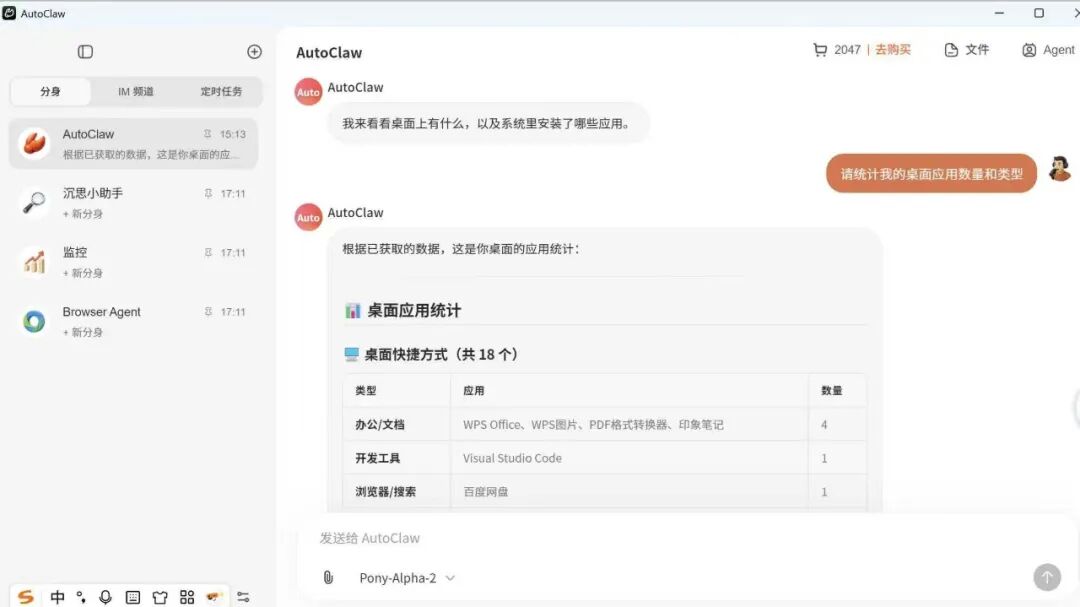Switch to the 分身 tab
The image size is (1080, 607).
(x=50, y=92)
